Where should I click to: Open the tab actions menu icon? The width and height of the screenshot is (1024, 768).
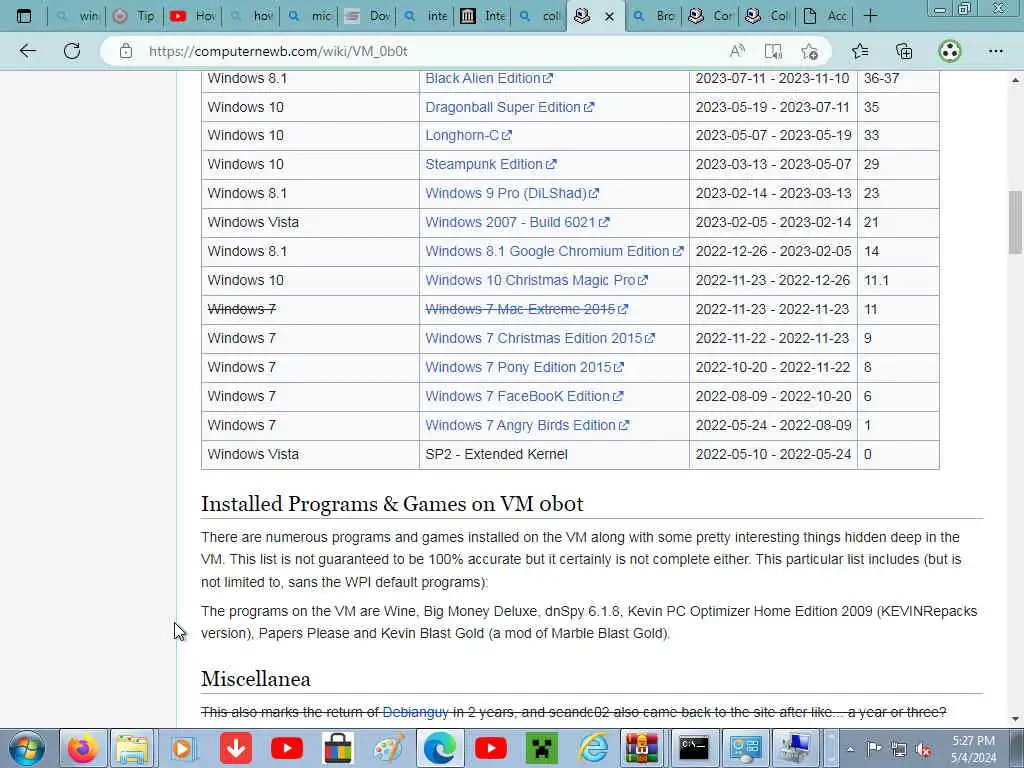pos(24,16)
